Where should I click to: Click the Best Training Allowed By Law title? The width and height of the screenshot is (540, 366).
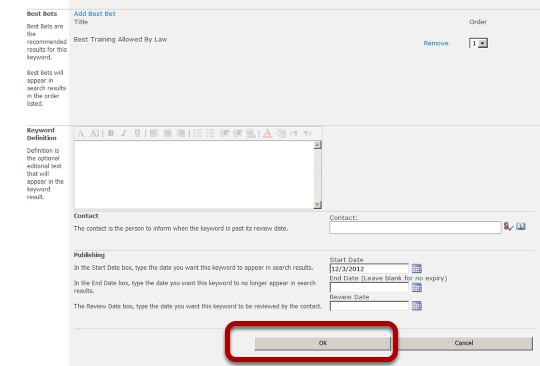[120, 40]
